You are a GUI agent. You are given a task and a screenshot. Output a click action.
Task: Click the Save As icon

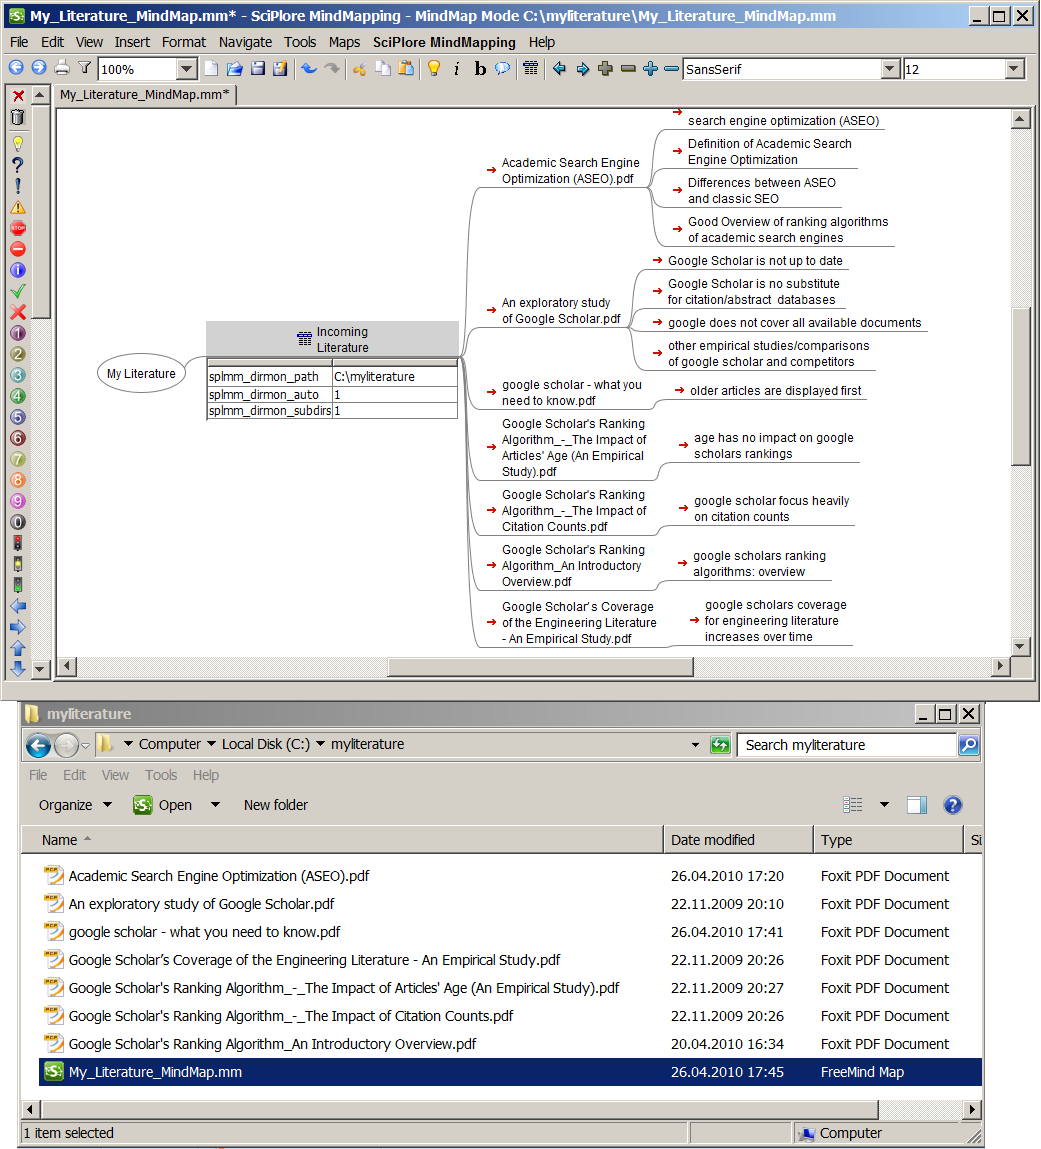click(x=281, y=69)
